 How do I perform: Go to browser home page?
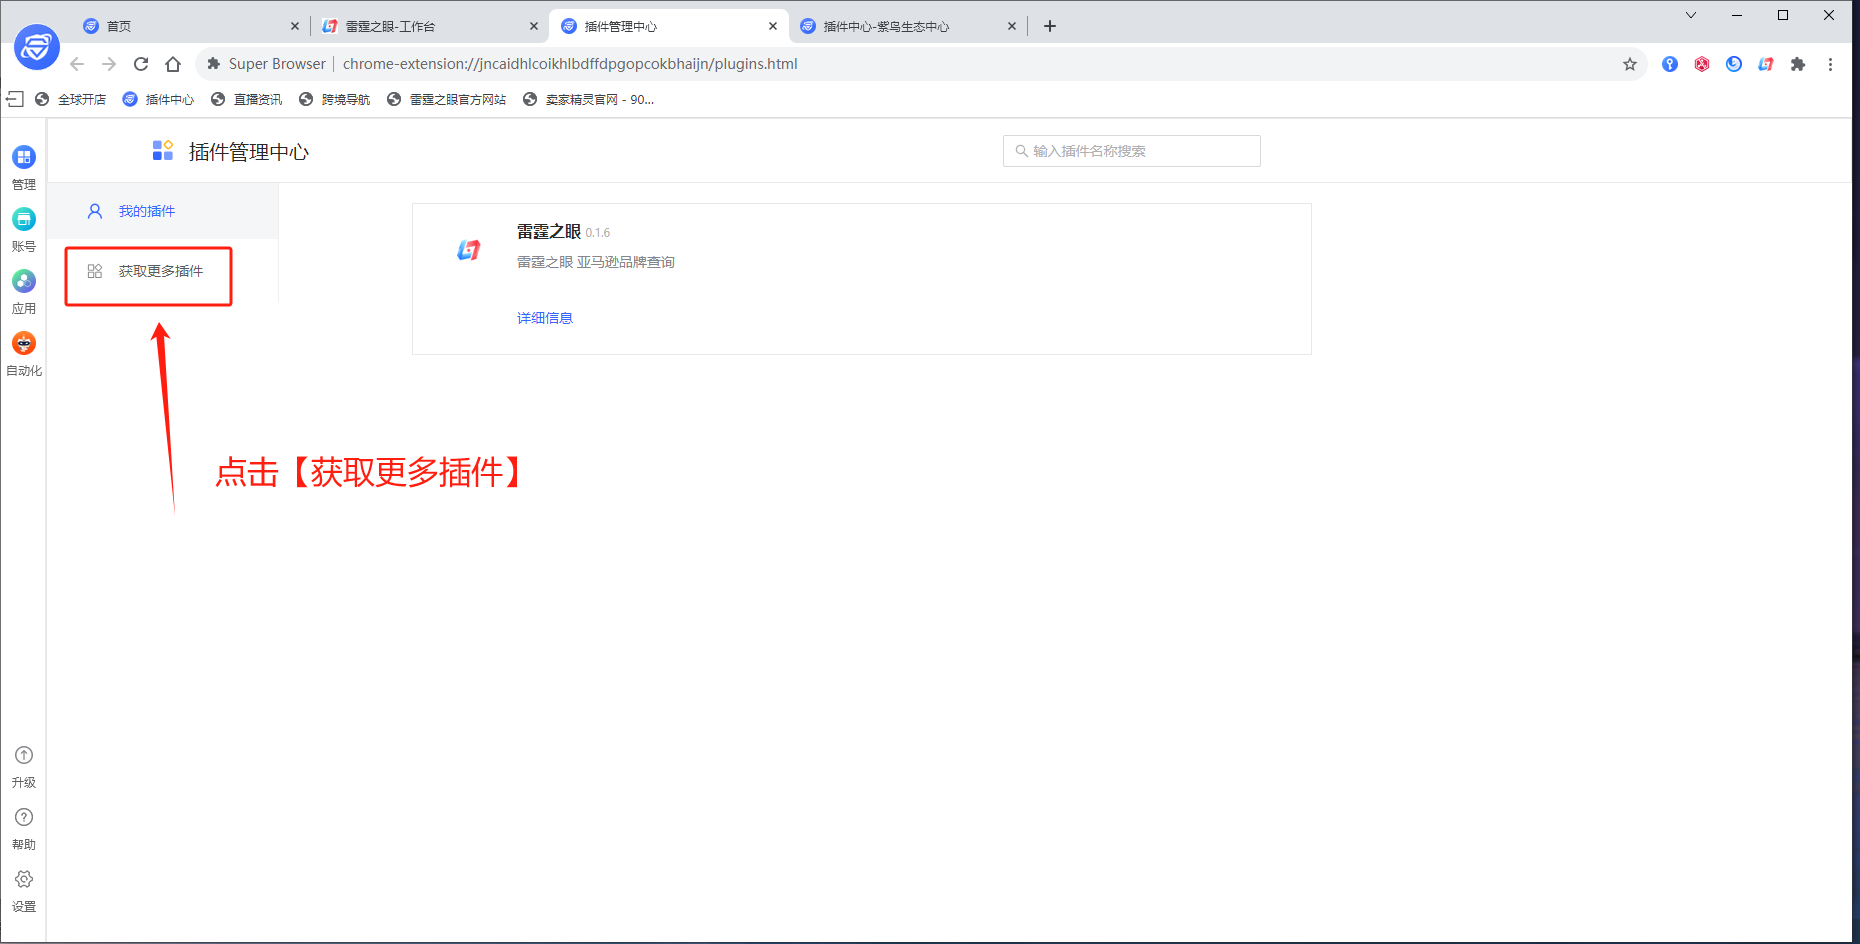click(173, 64)
